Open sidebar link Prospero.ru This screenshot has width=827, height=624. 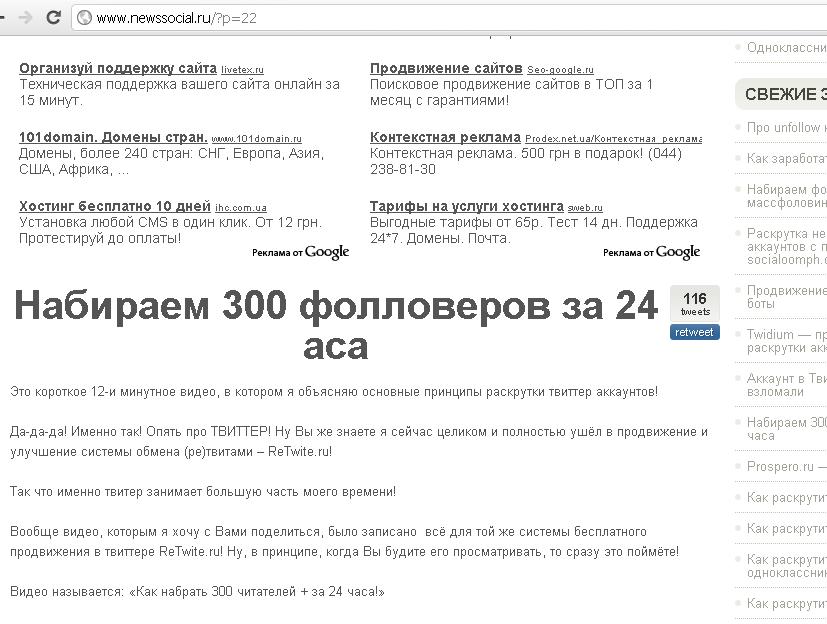[x=786, y=467]
